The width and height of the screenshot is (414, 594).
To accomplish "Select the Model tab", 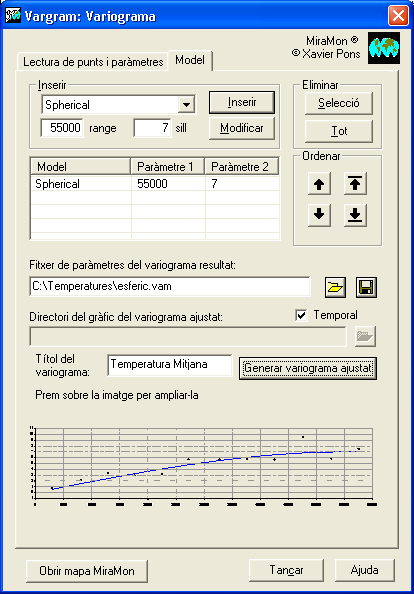I will (x=190, y=60).
